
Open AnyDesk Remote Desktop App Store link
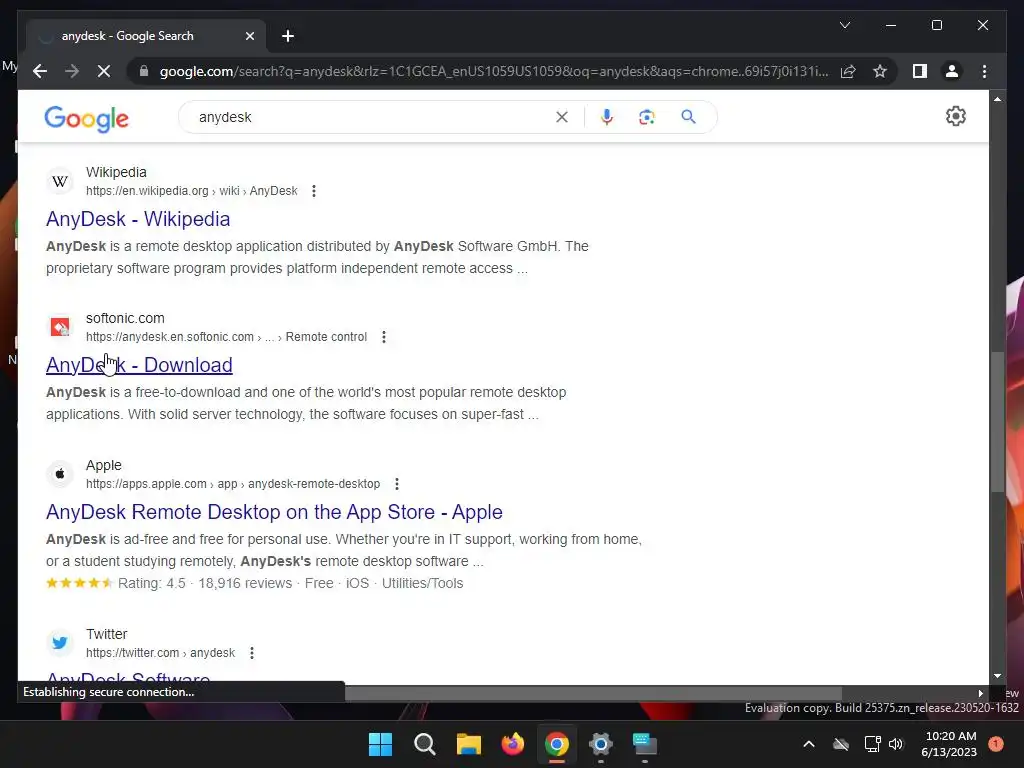pos(274,512)
